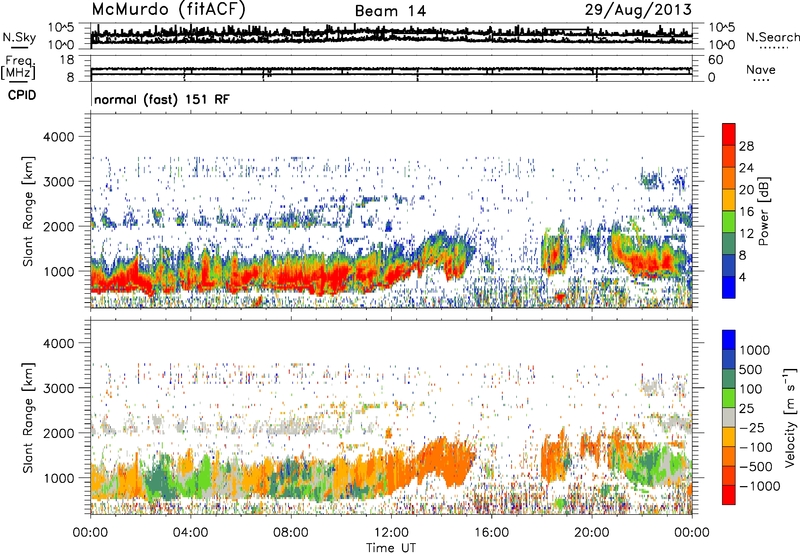Click the "4000" tick on the velocity panel axis

[59, 344]
